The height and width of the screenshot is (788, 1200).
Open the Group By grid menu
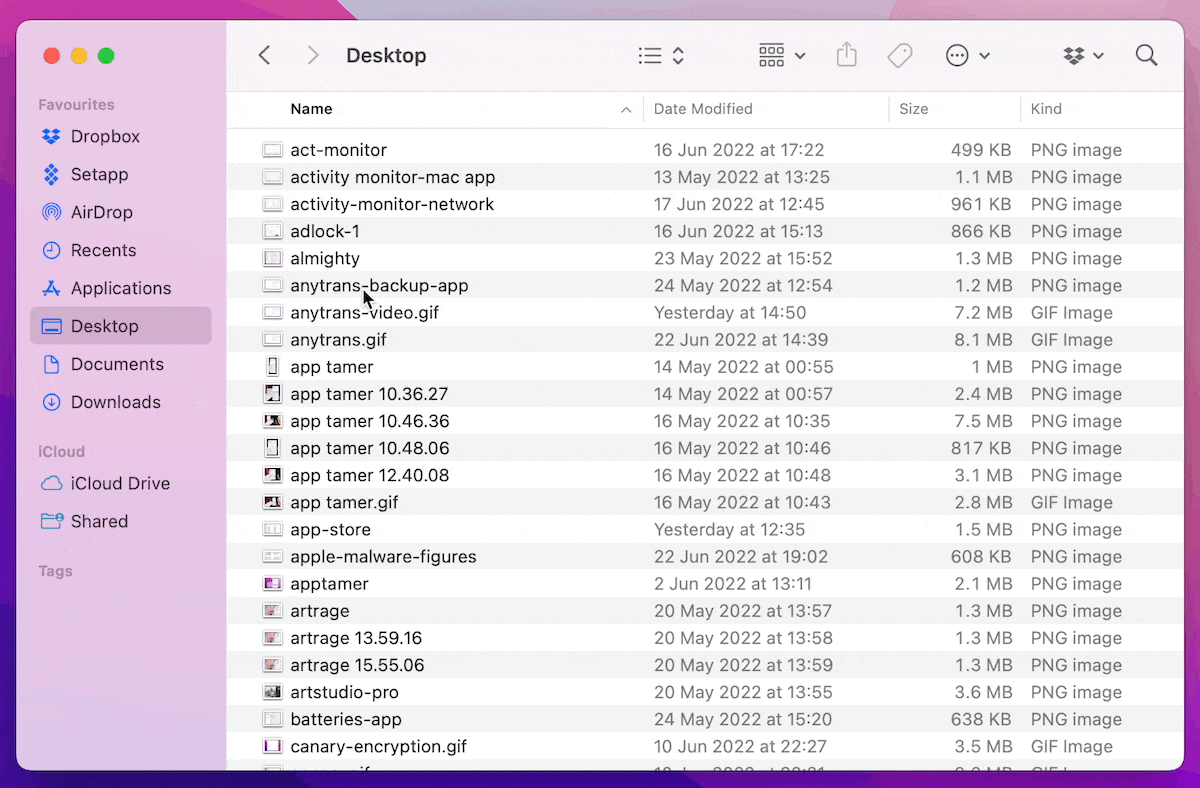(782, 56)
